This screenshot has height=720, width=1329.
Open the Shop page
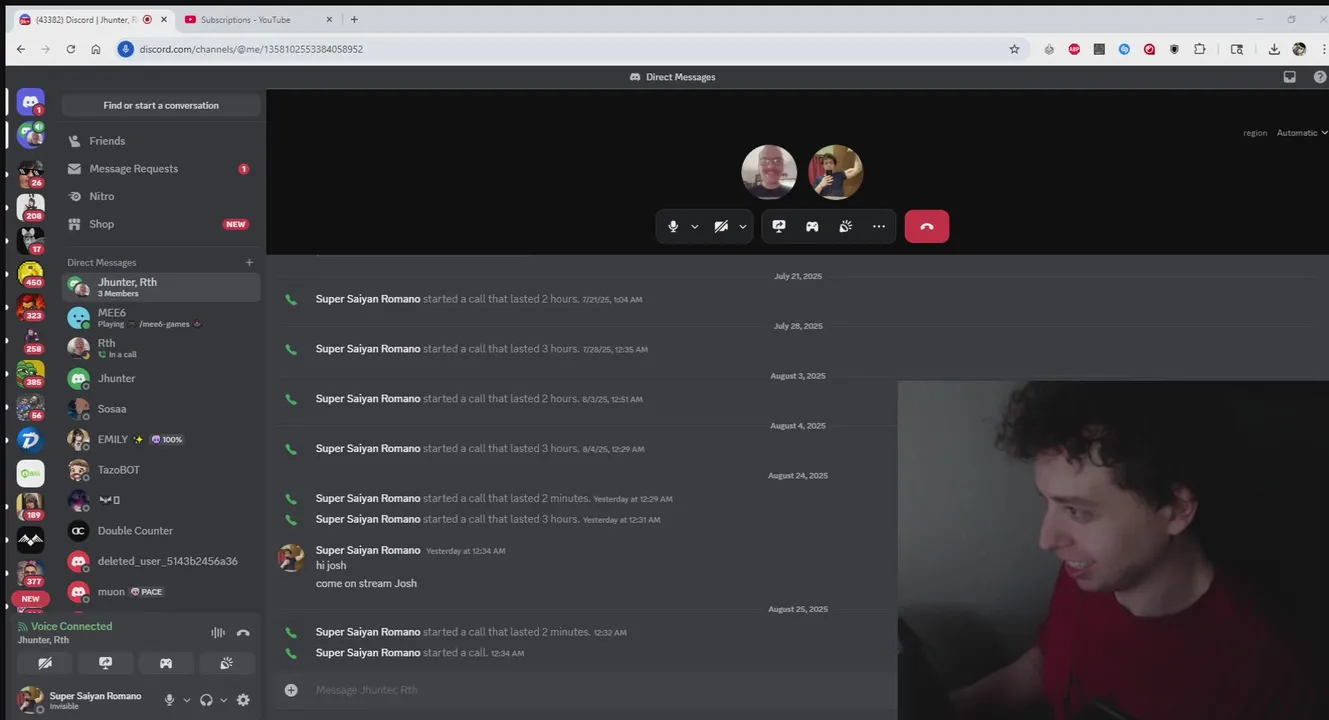click(x=161, y=224)
